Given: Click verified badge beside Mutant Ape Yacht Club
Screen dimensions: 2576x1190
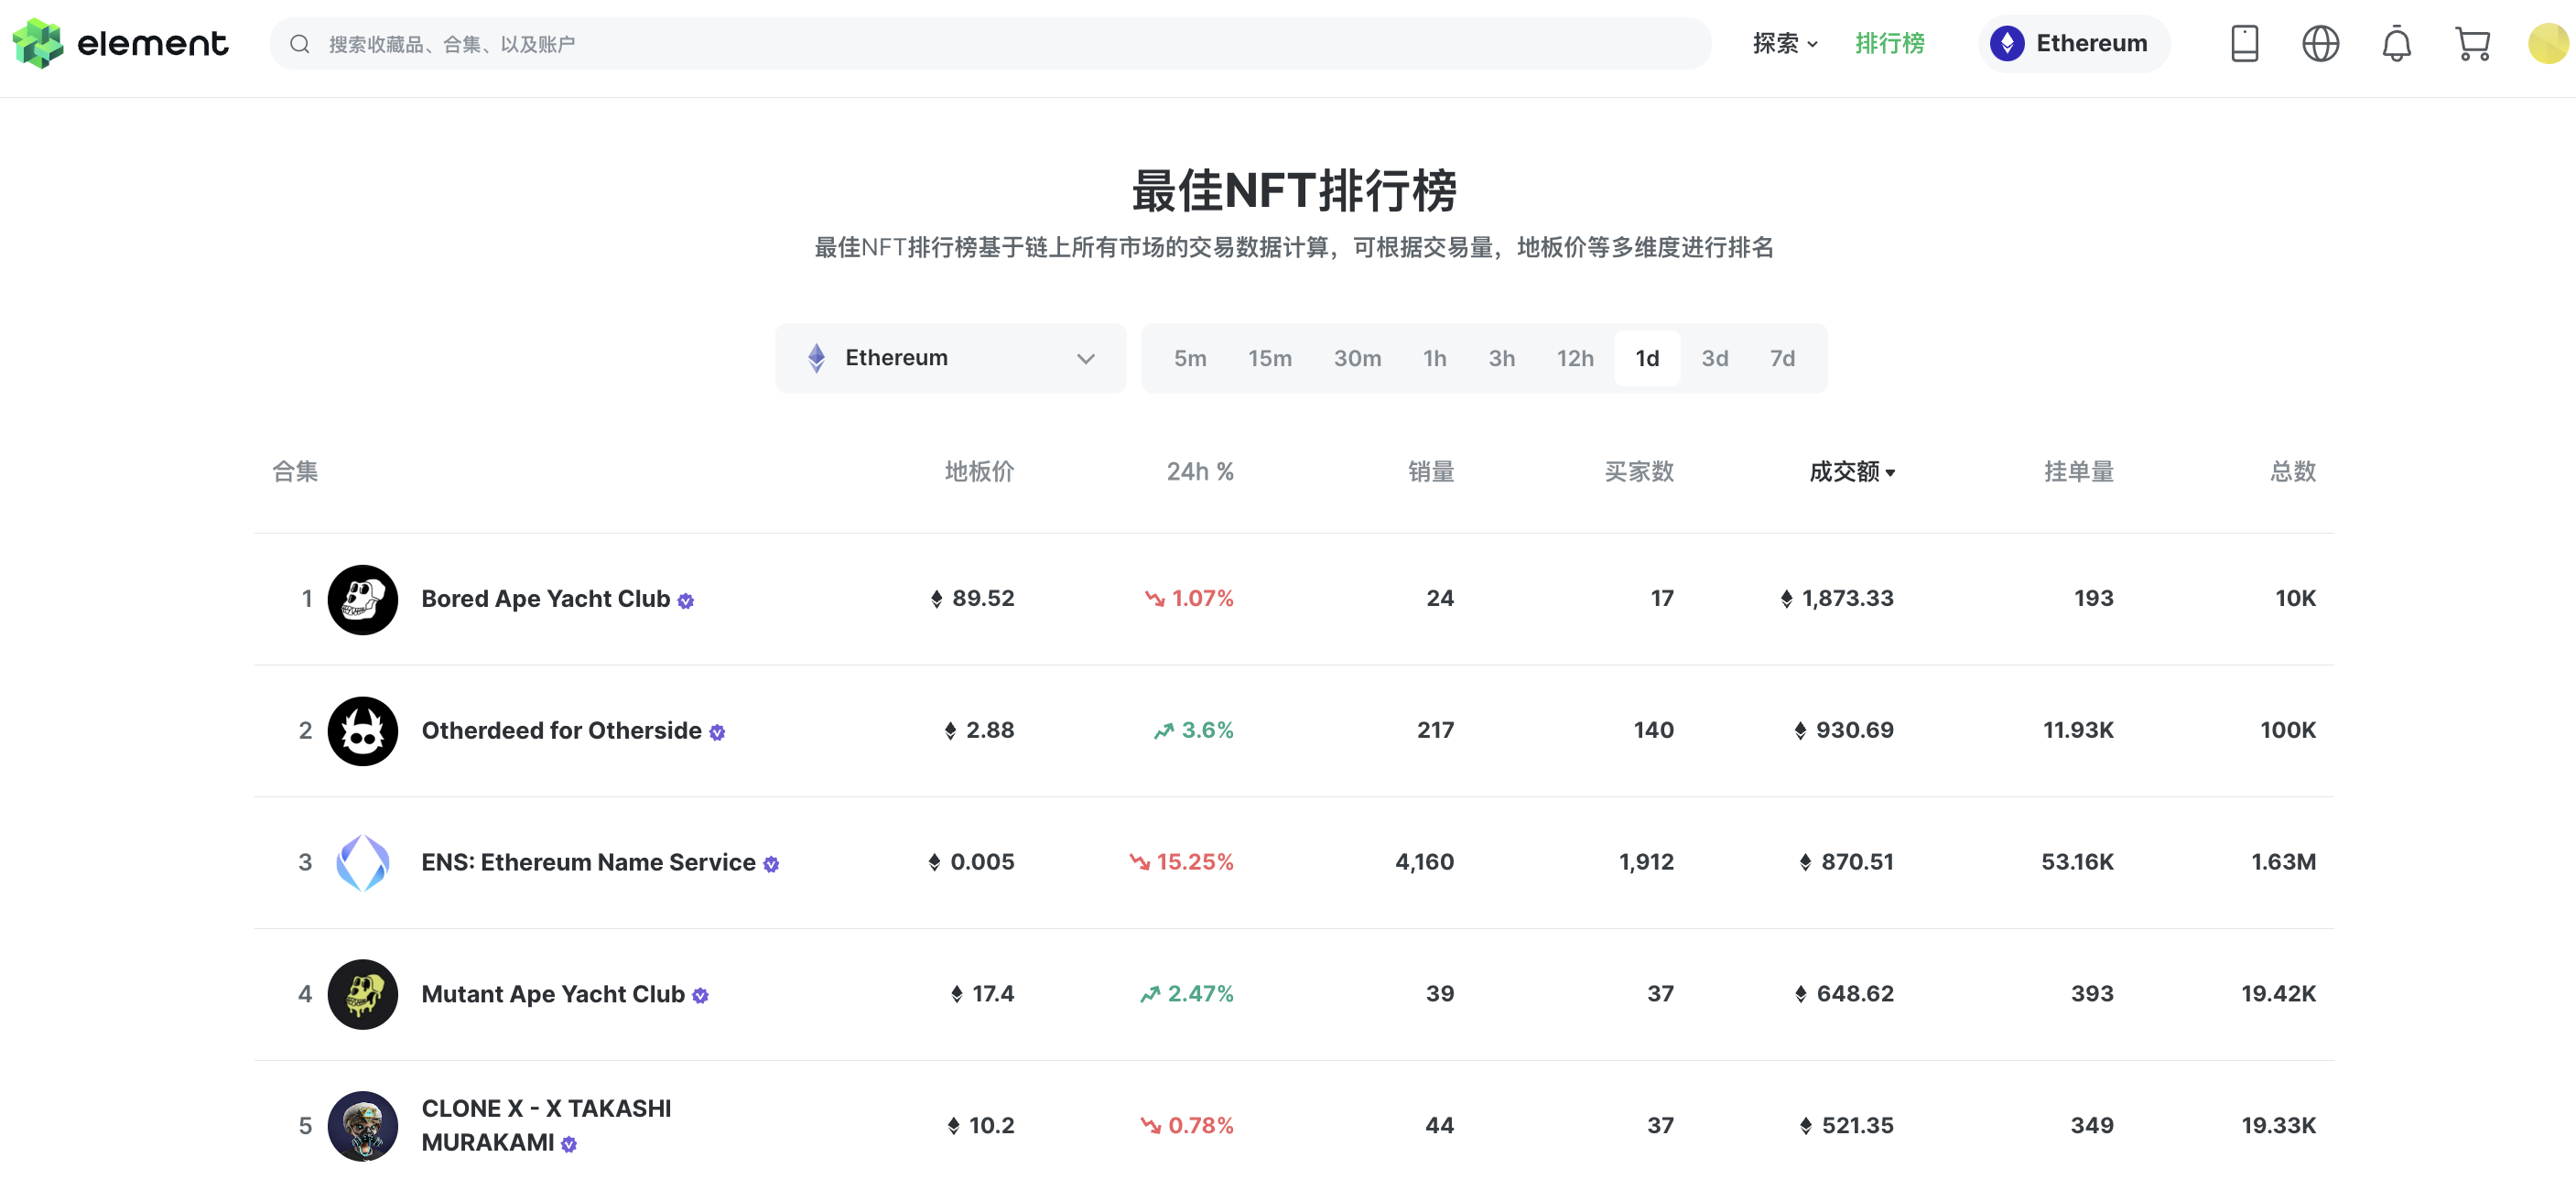Looking at the screenshot, I should pos(700,996).
